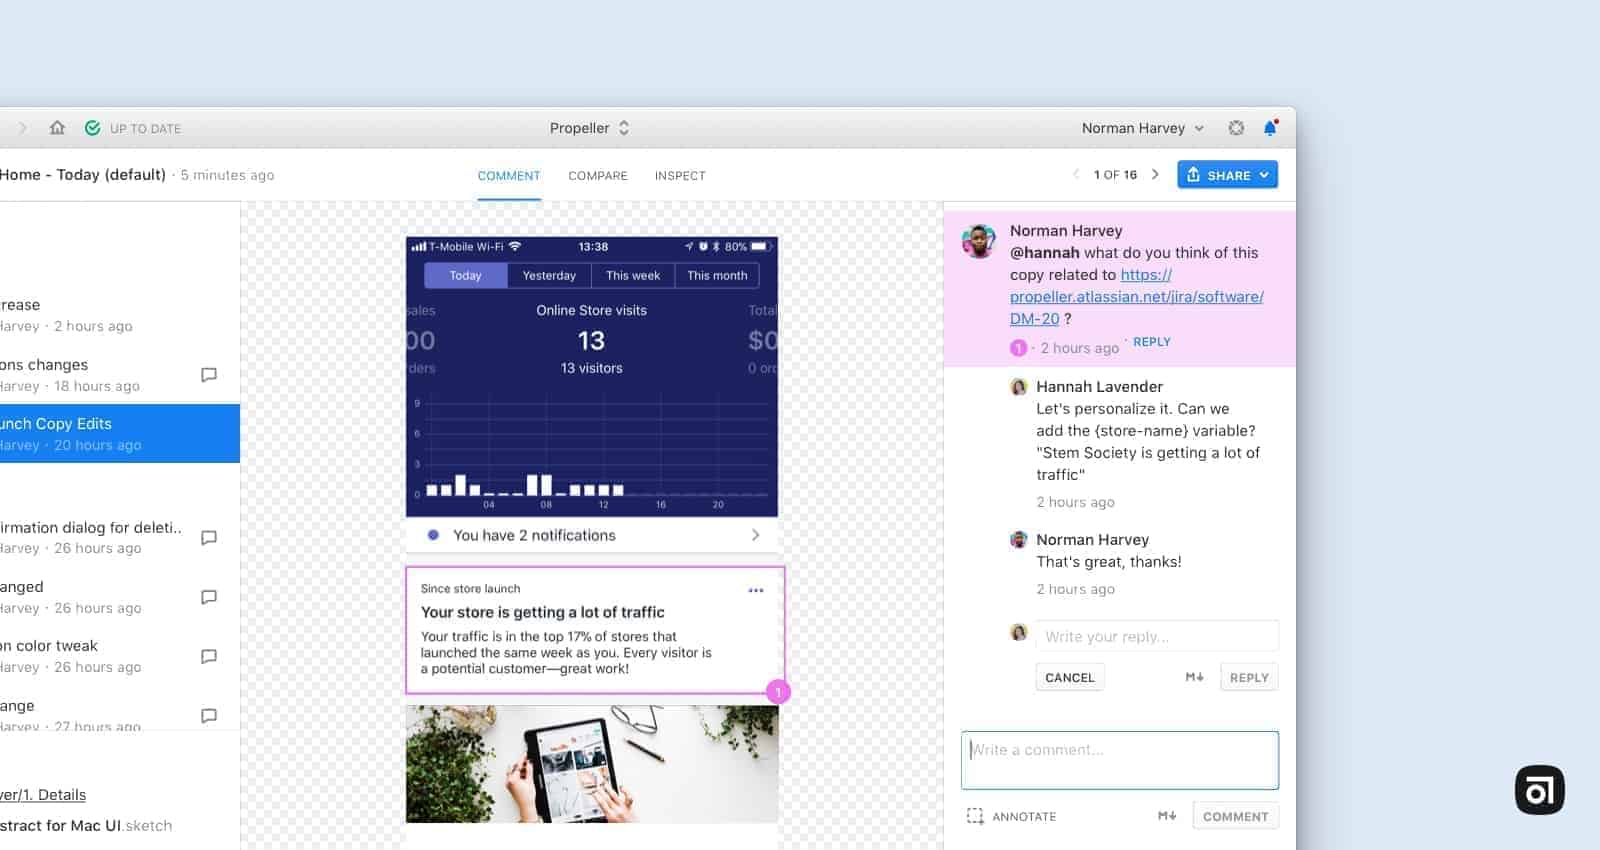
Task: Click the Cancel reply button
Action: click(1070, 677)
